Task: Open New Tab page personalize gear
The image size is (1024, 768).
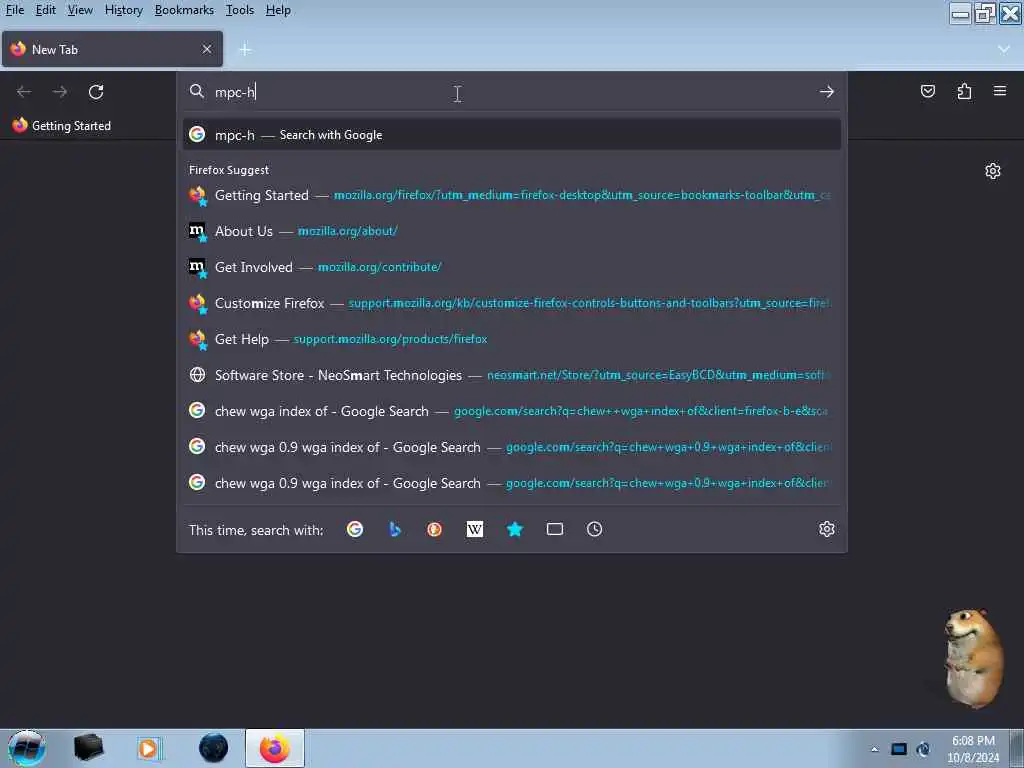Action: pos(993,171)
